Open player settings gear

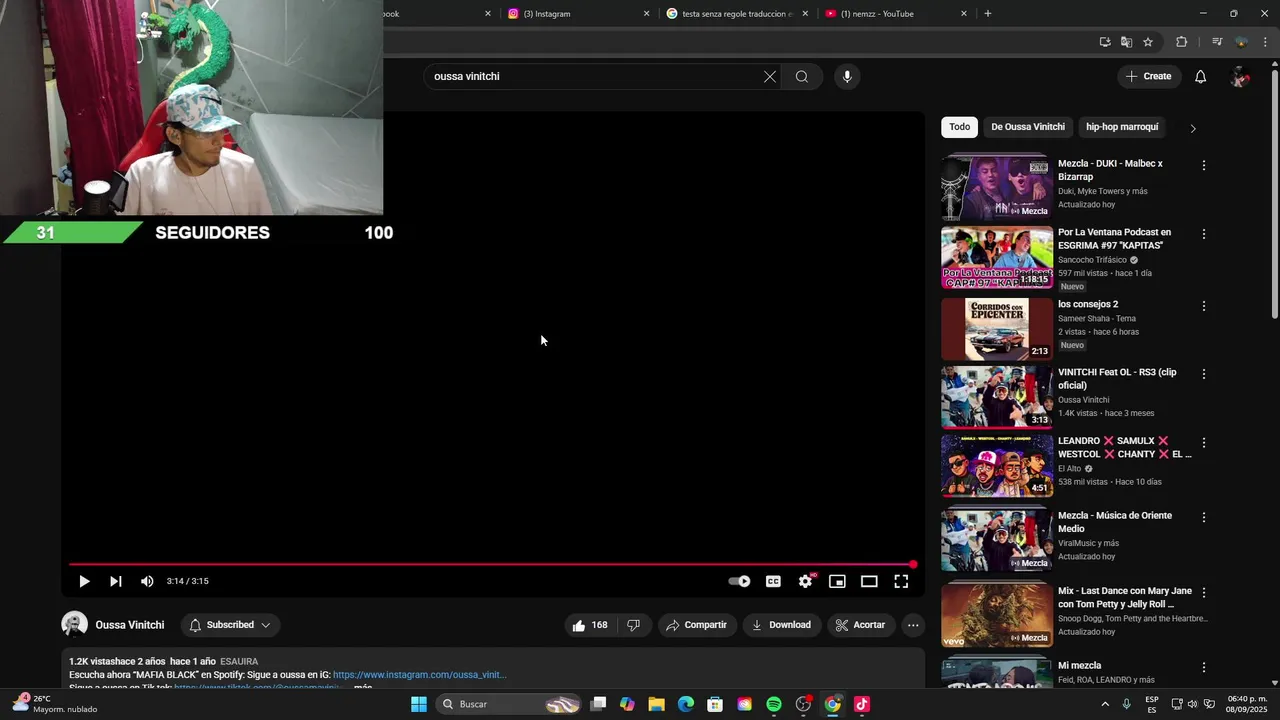click(x=806, y=581)
